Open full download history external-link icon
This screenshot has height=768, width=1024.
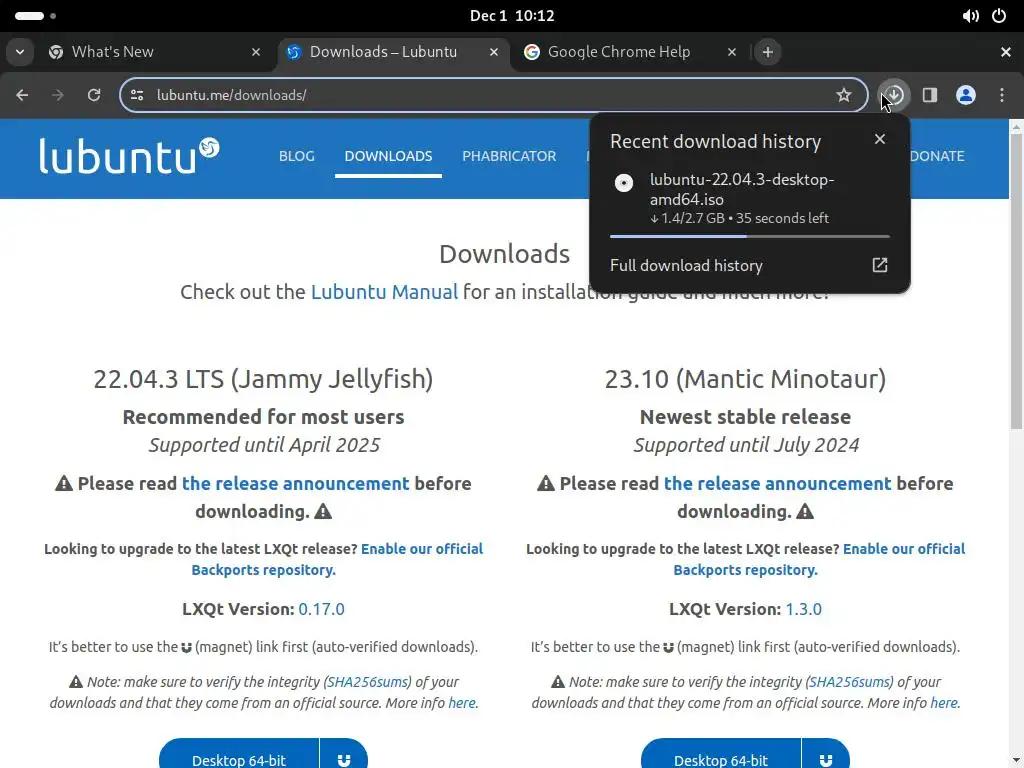pos(880,265)
